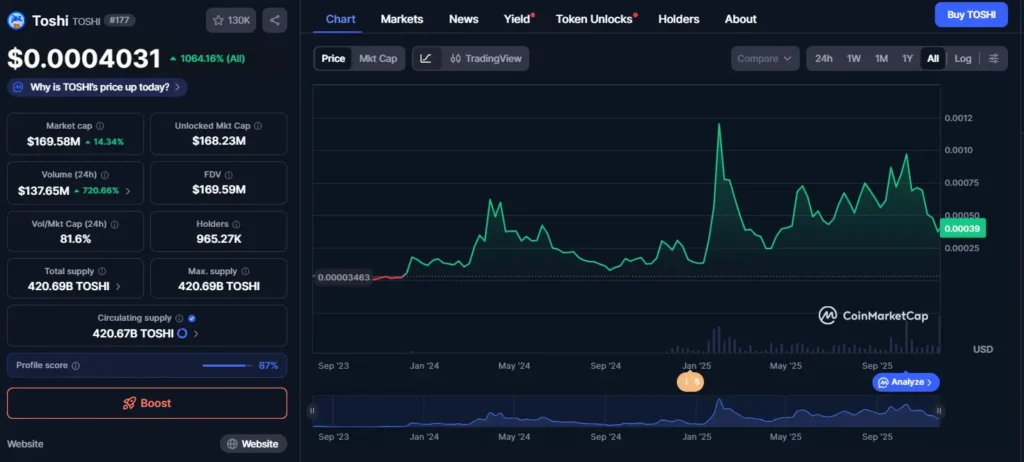The height and width of the screenshot is (462, 1024).
Task: Click the 965.27K holders value
Action: click(x=219, y=239)
